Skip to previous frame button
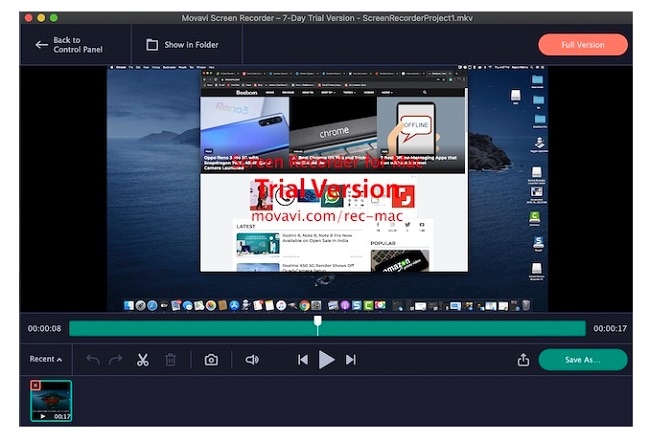650x441 pixels. [x=303, y=360]
